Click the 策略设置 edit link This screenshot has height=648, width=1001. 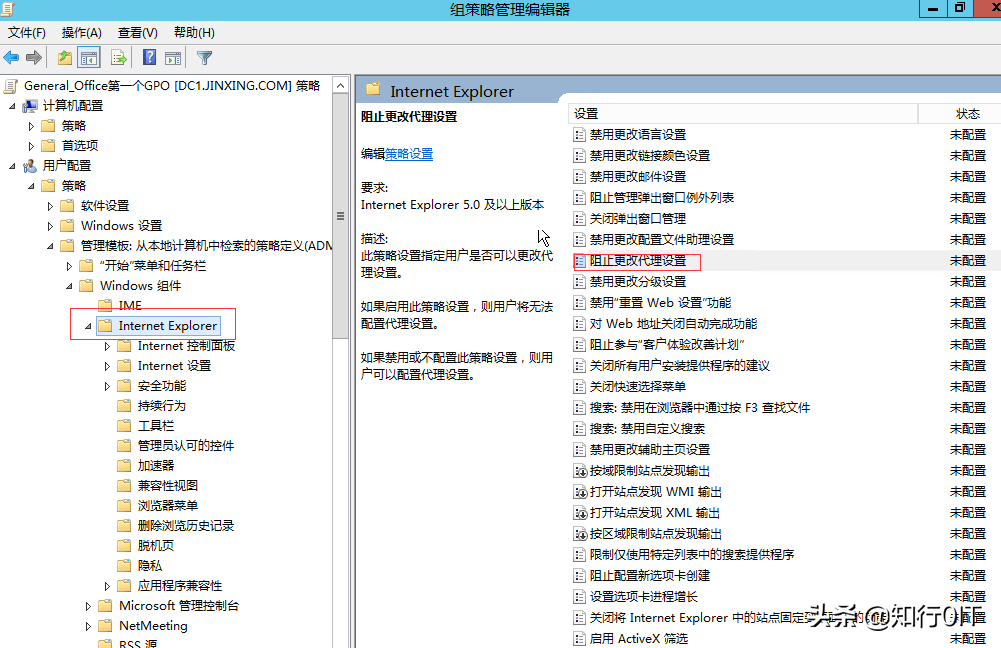(409, 154)
